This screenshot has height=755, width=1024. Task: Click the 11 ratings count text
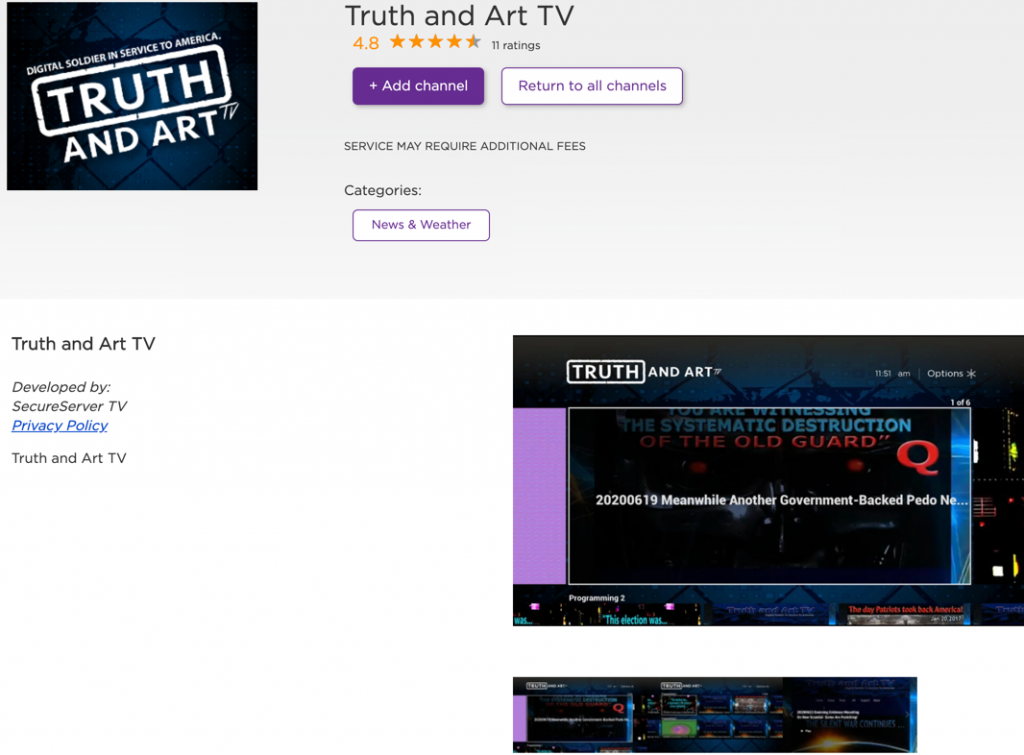(x=516, y=45)
